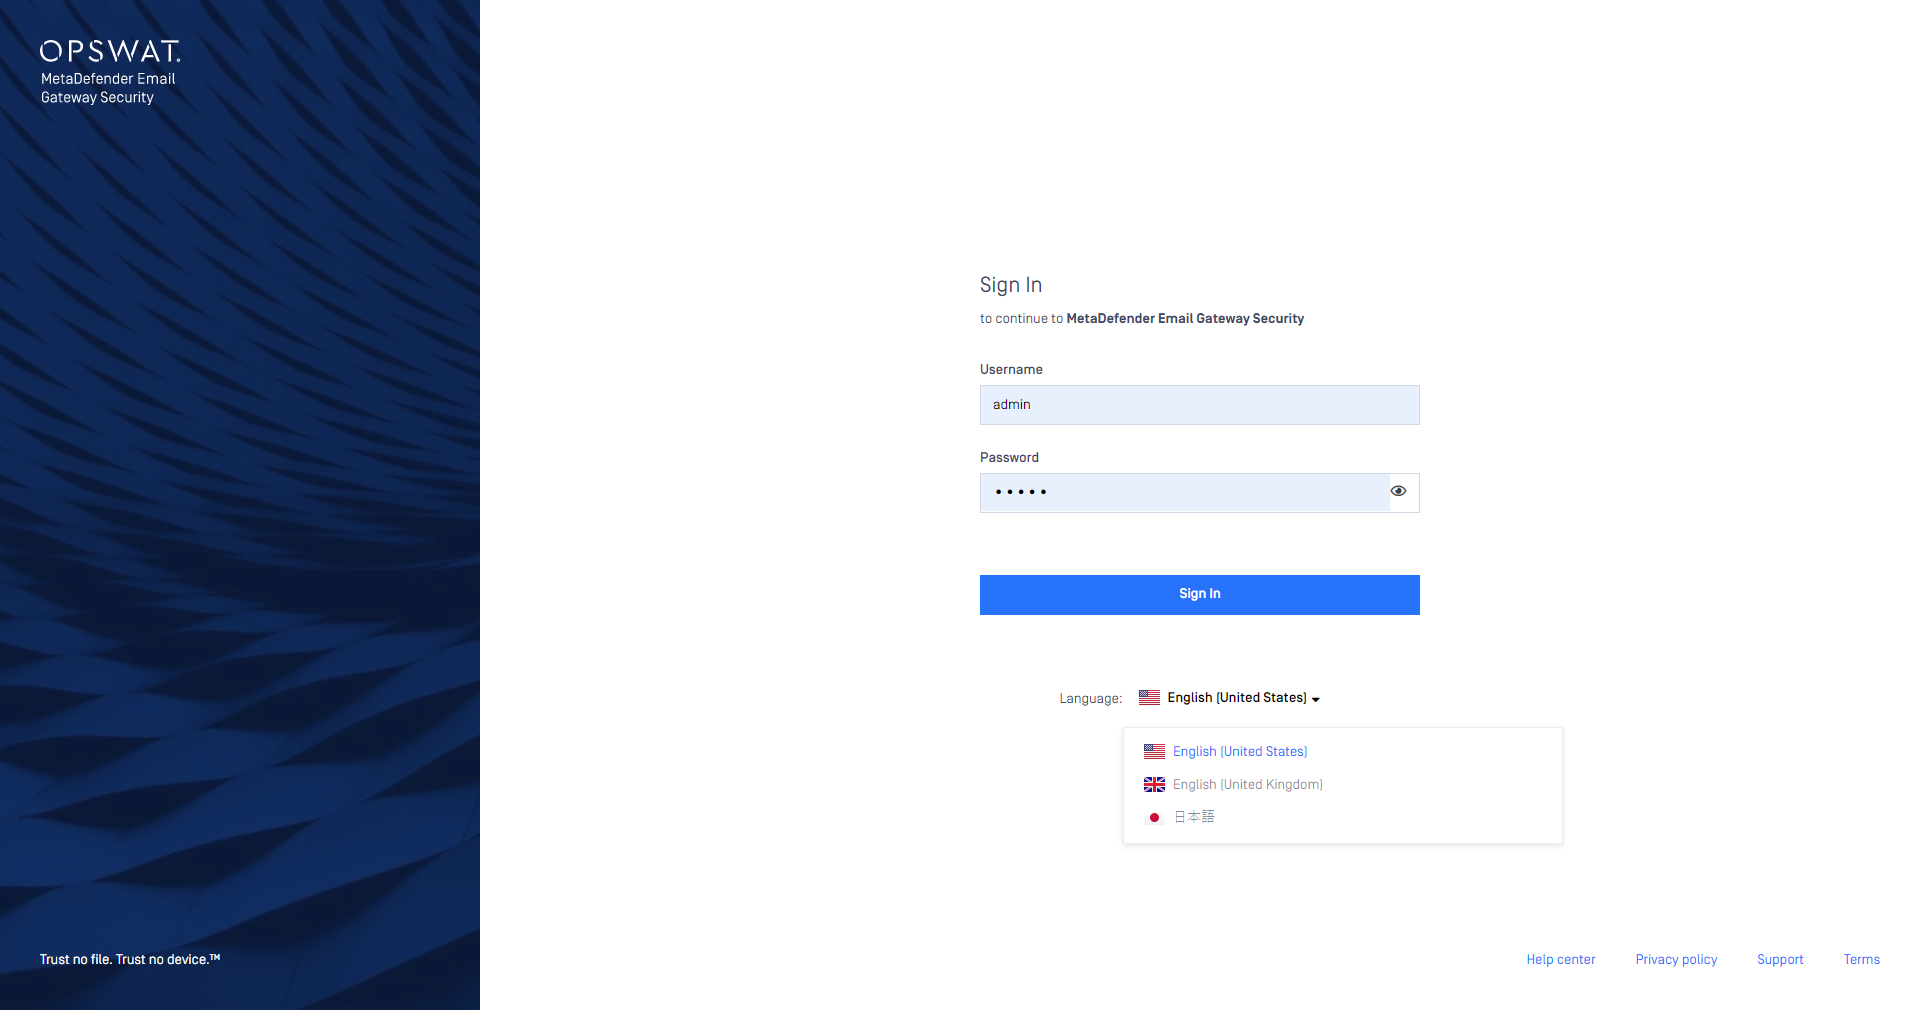The image size is (1920, 1010).
Task: Click the Username input field
Action: pyautogui.click(x=1199, y=405)
